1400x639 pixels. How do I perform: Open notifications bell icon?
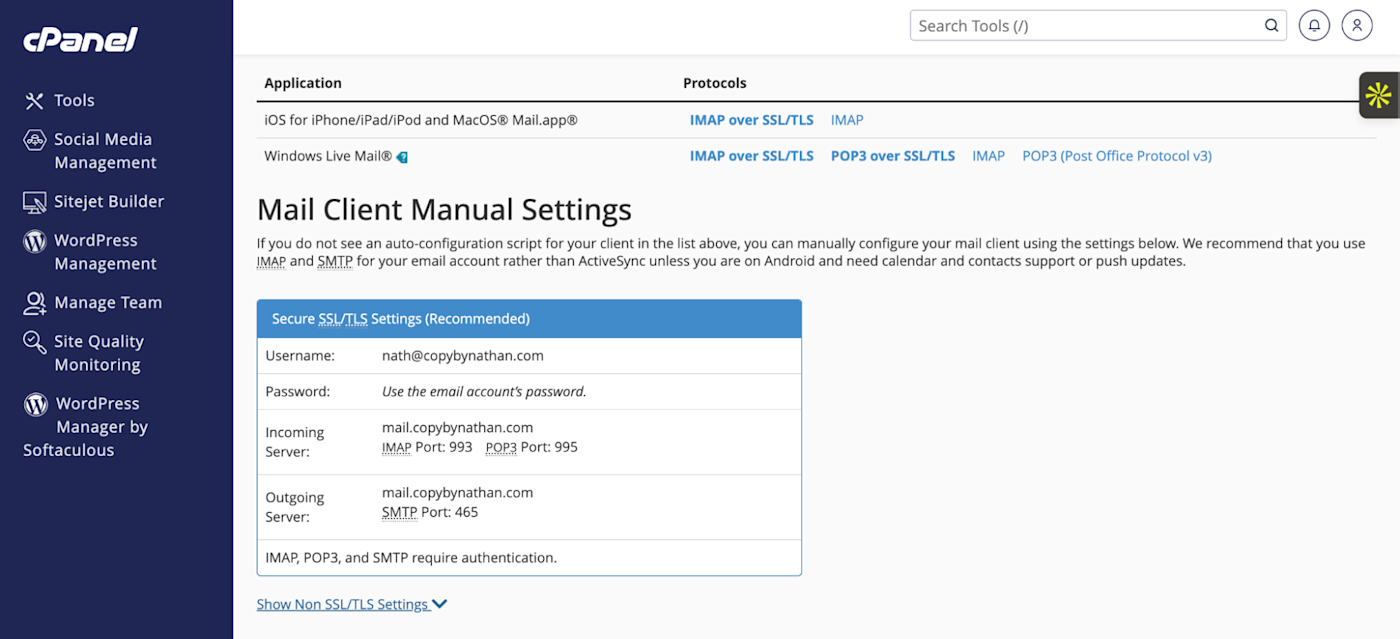pyautogui.click(x=1314, y=26)
